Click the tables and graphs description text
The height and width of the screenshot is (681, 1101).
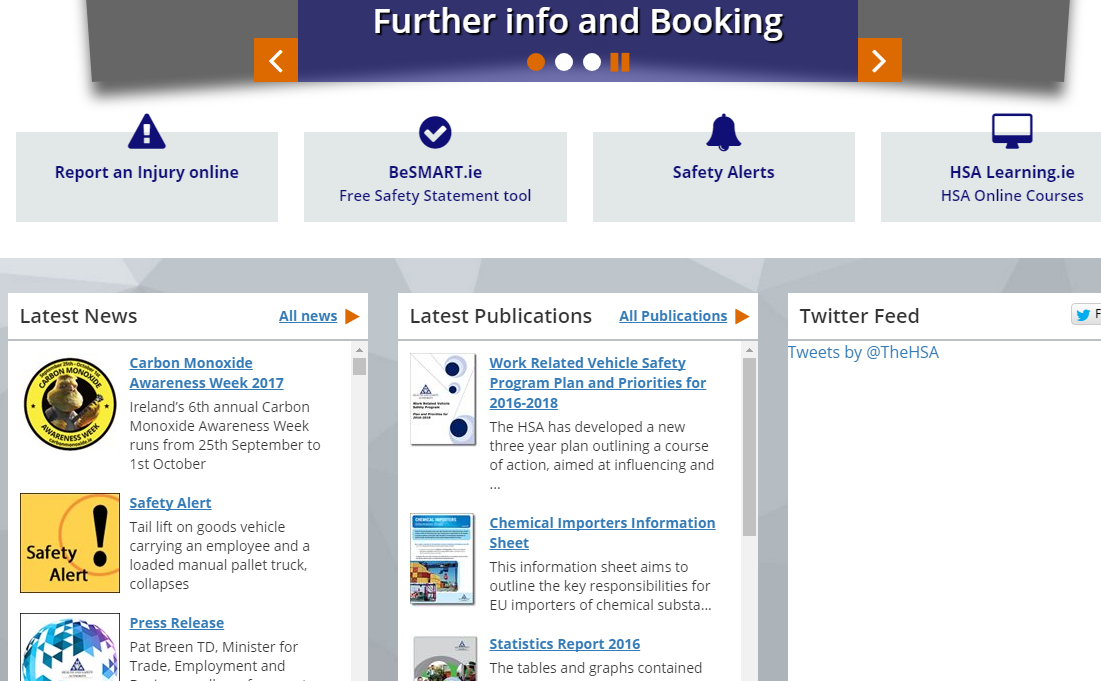click(595, 668)
